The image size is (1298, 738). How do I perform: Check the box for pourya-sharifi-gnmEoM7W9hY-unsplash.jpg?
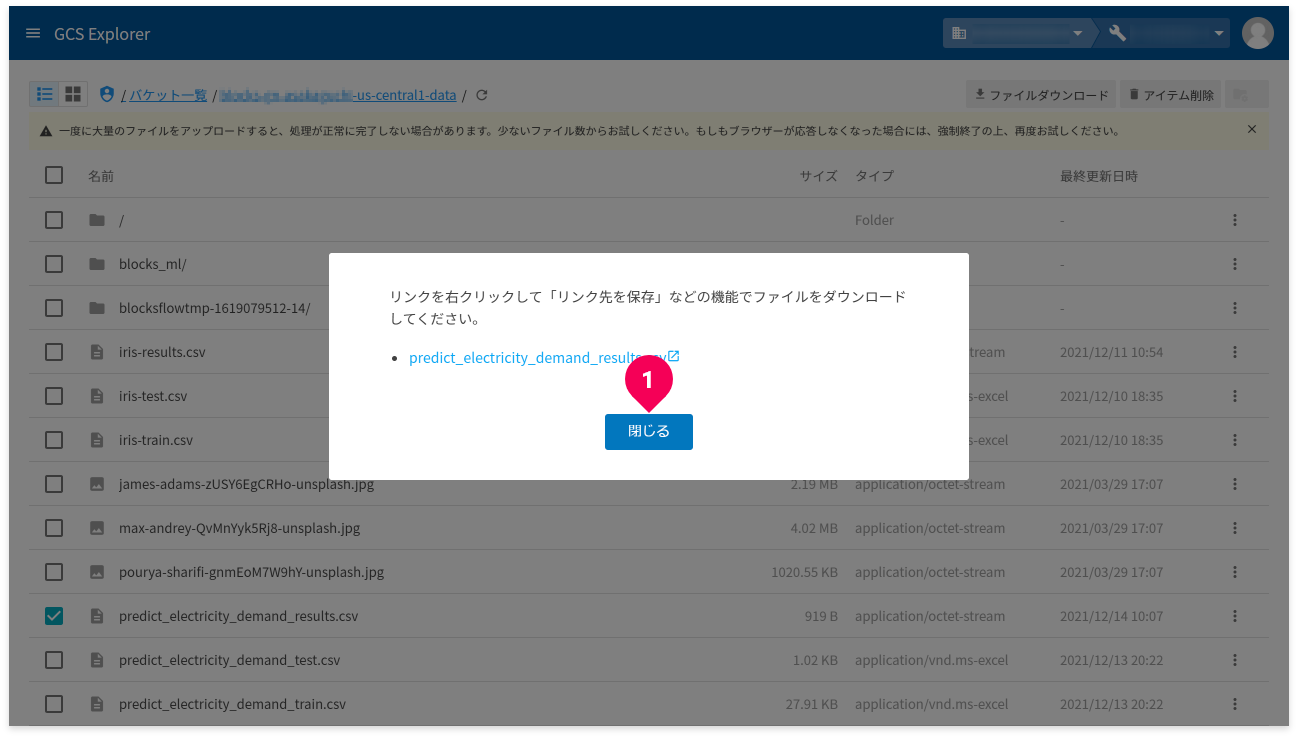pos(54,572)
